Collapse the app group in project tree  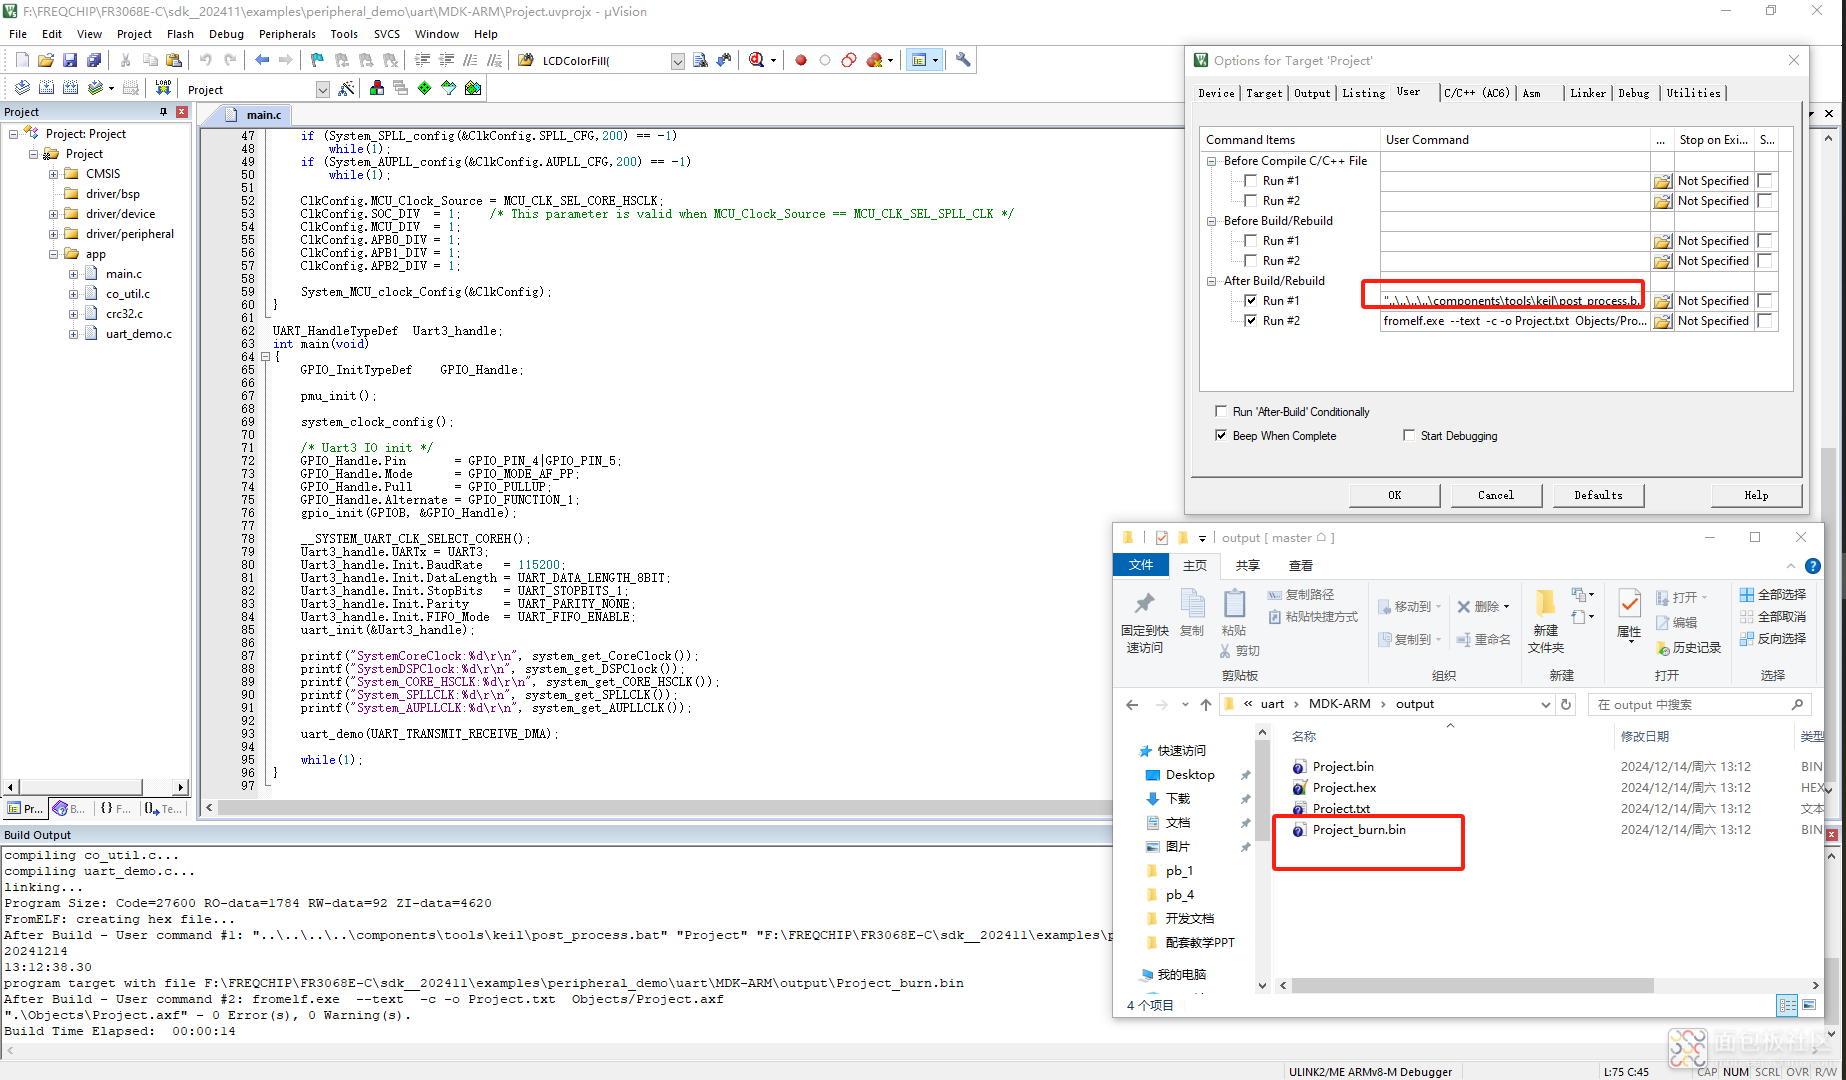tap(53, 254)
